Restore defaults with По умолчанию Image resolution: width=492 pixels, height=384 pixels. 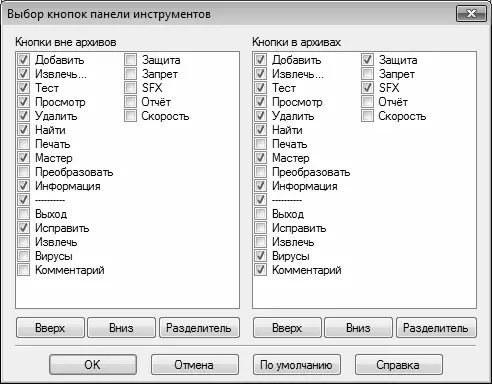[297, 365]
